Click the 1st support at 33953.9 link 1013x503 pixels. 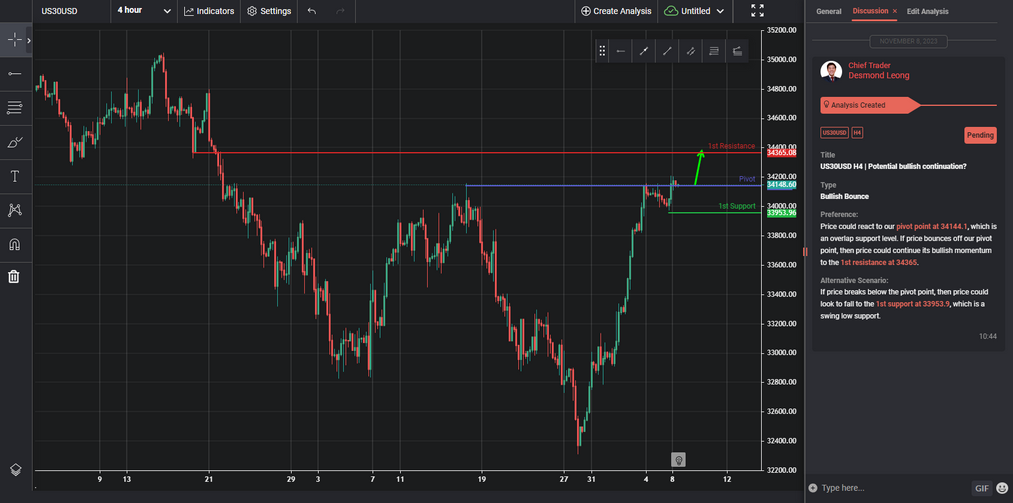pos(912,303)
